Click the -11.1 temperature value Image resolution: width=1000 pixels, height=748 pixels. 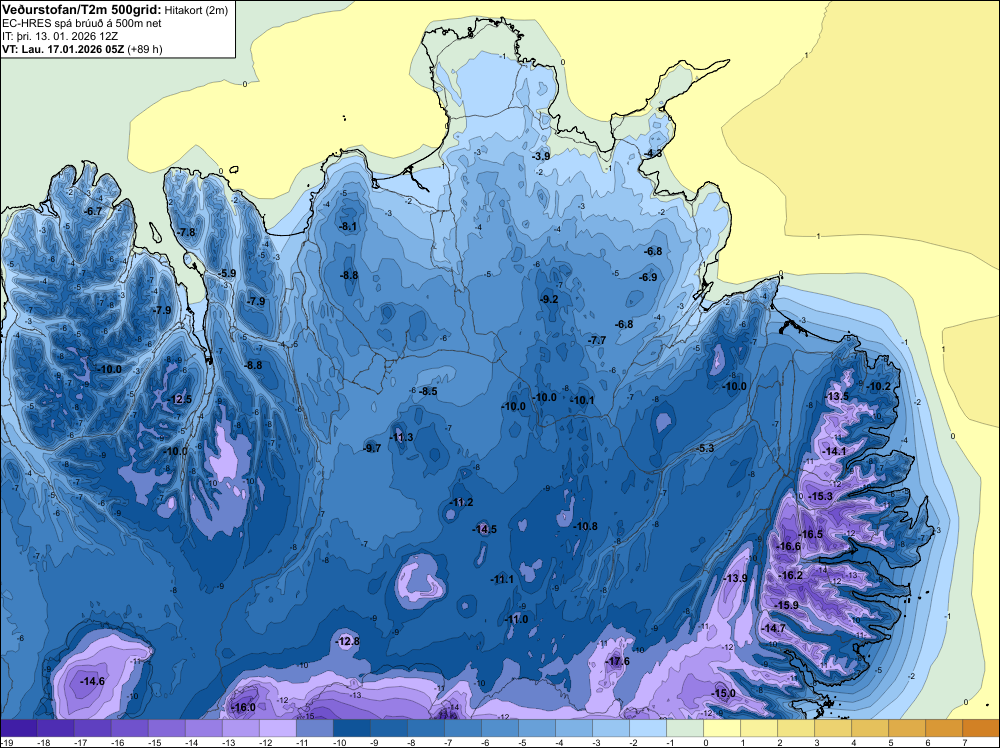pyautogui.click(x=502, y=579)
